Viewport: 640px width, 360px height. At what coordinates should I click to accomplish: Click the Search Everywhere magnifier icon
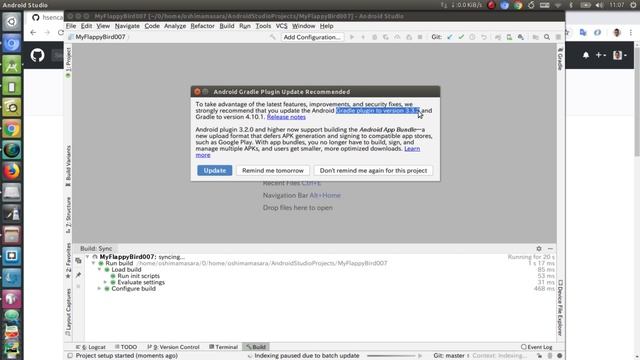pos(547,37)
